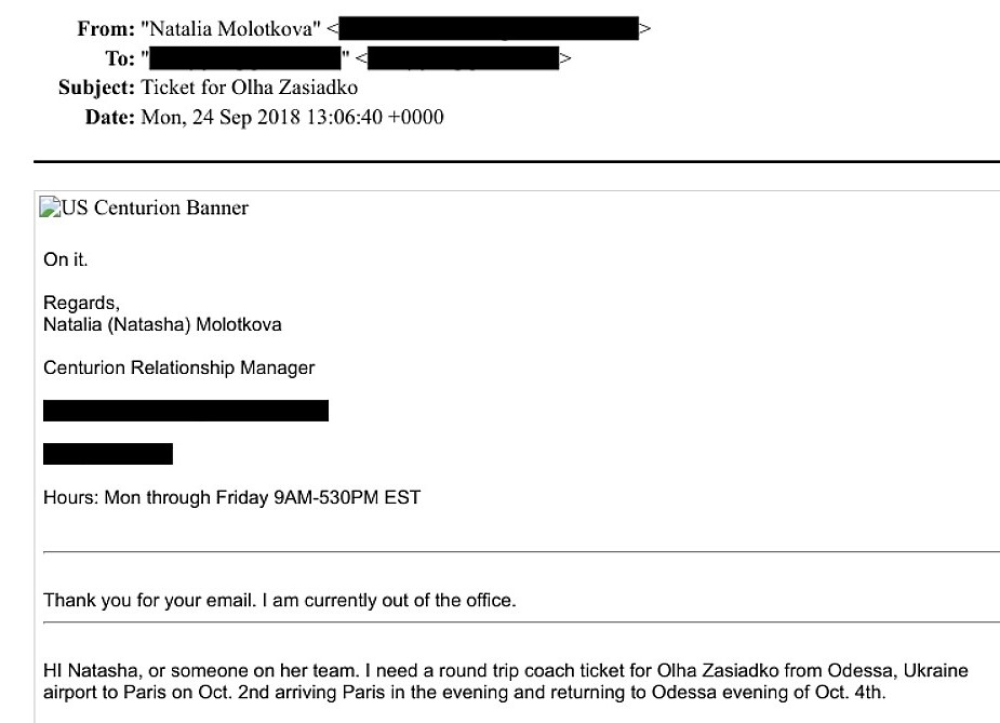
Task: Click the redacted recipient email address
Action: (x=465, y=59)
